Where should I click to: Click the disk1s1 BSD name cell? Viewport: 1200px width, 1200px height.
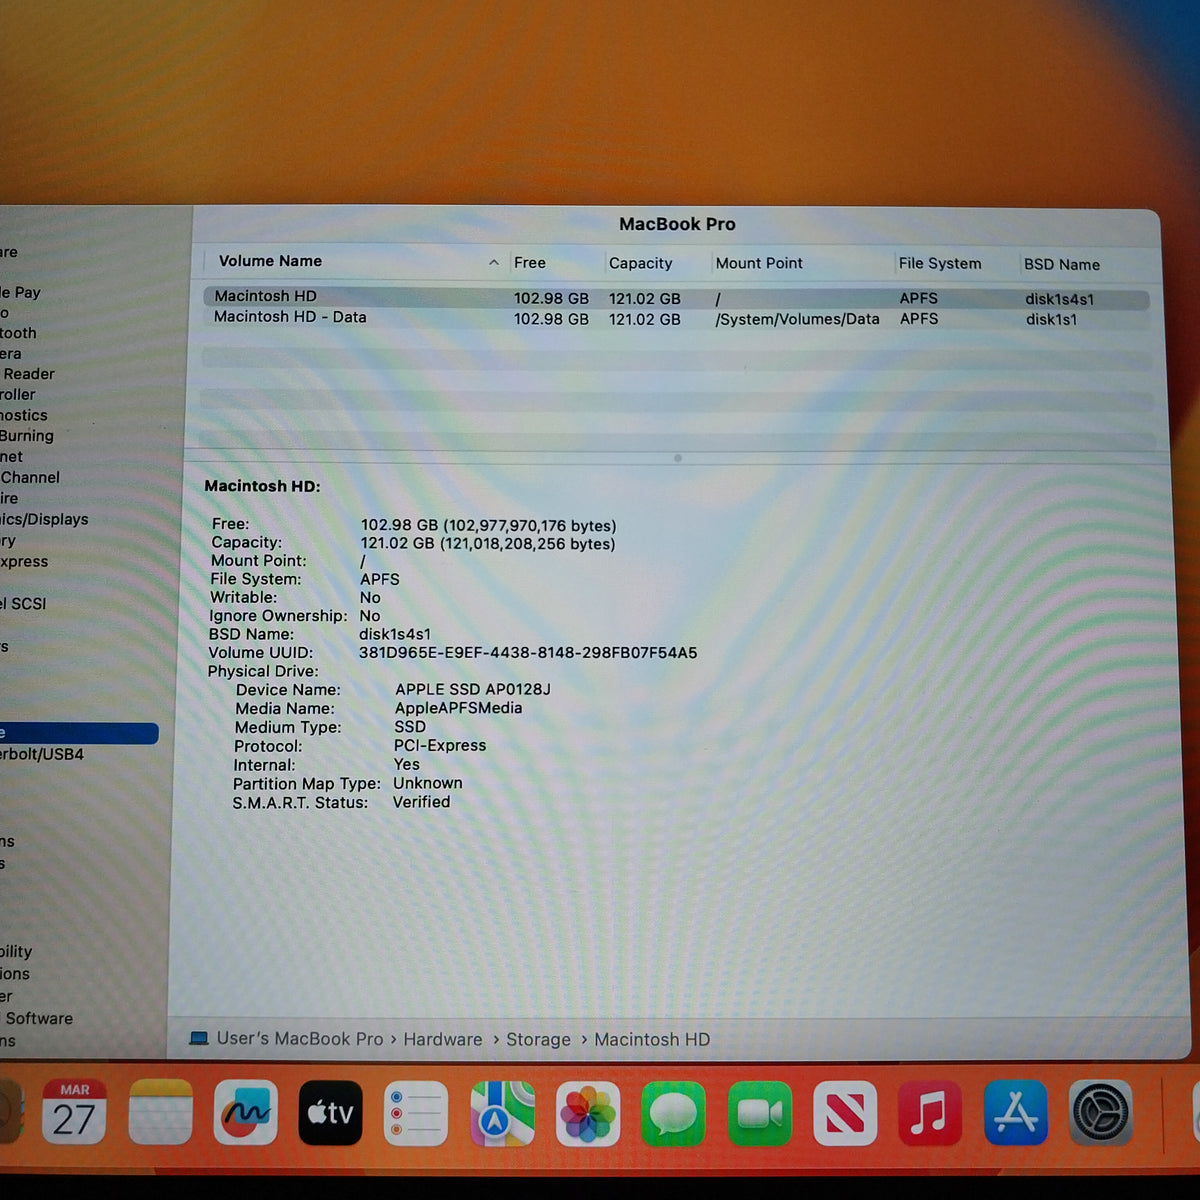(x=1051, y=319)
